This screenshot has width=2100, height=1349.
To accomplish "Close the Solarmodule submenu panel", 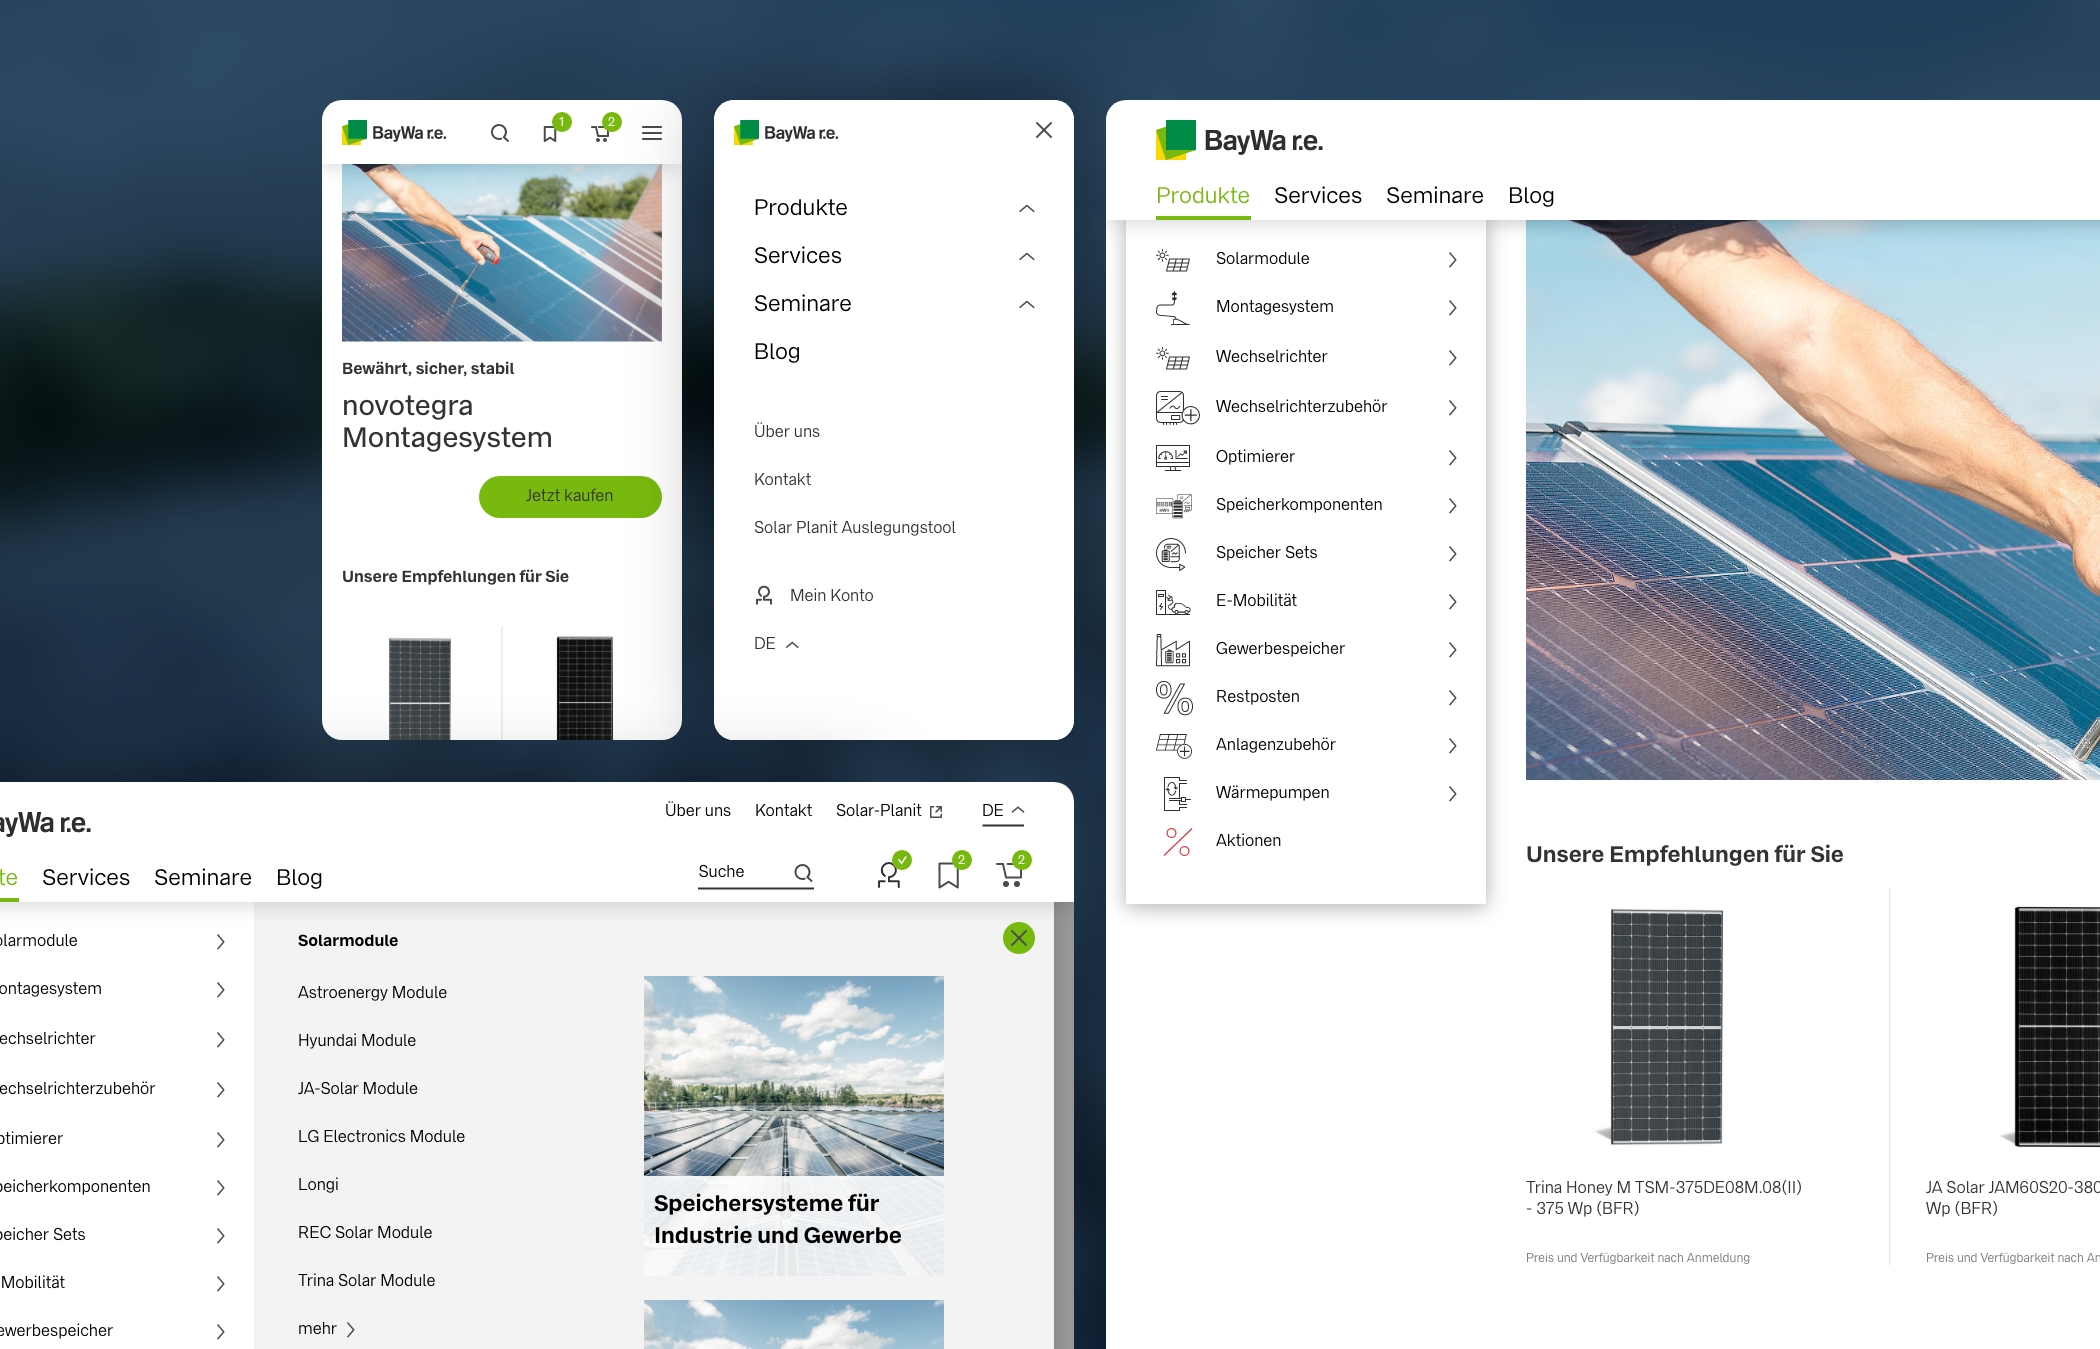I will (x=1016, y=939).
